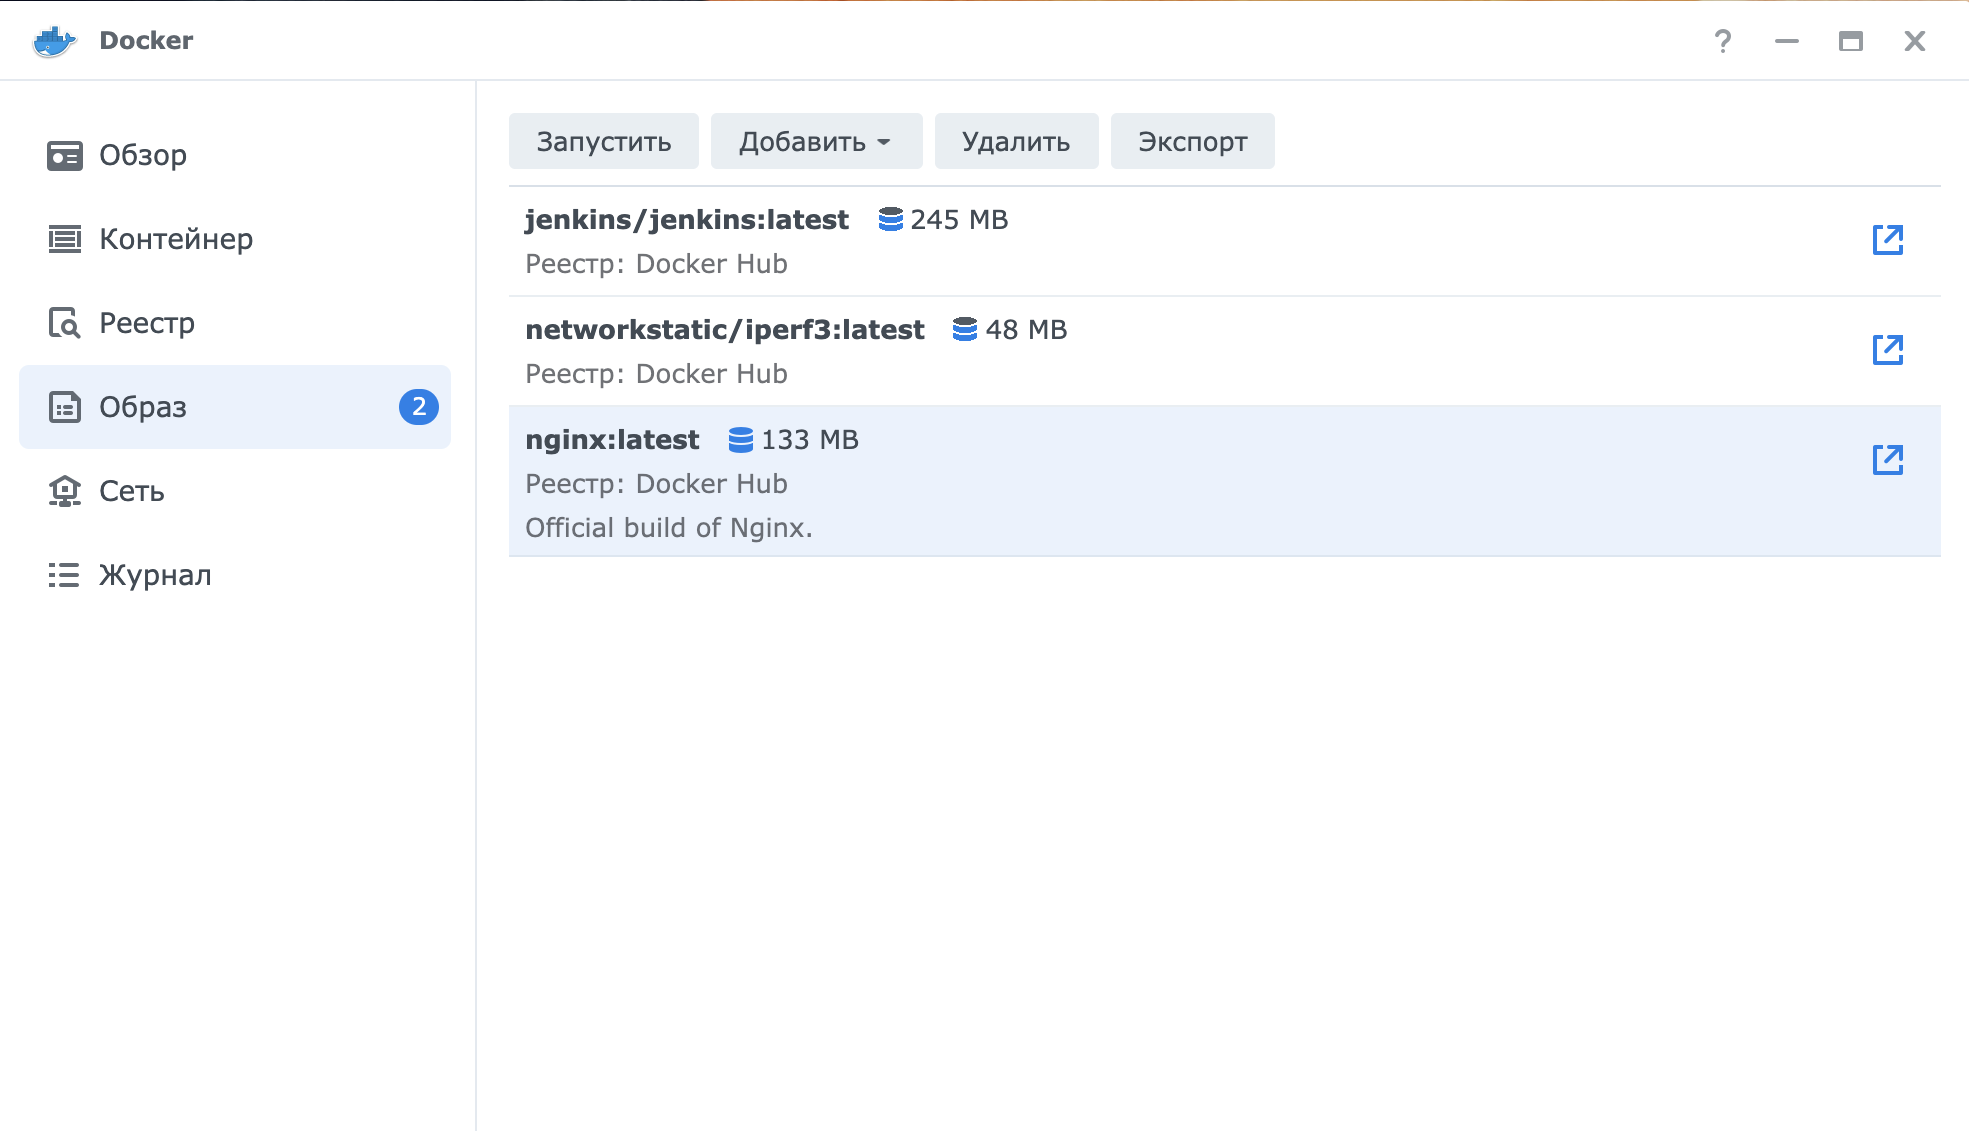Open the Контейнер section
The image size is (1969, 1131).
click(175, 239)
